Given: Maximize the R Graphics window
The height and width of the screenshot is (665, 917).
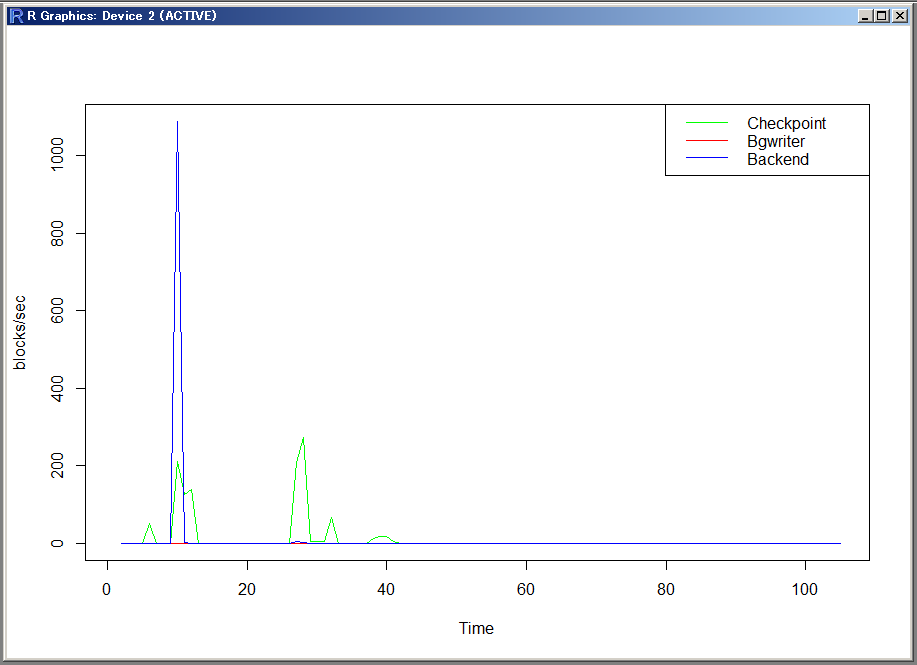Looking at the screenshot, I should [882, 16].
